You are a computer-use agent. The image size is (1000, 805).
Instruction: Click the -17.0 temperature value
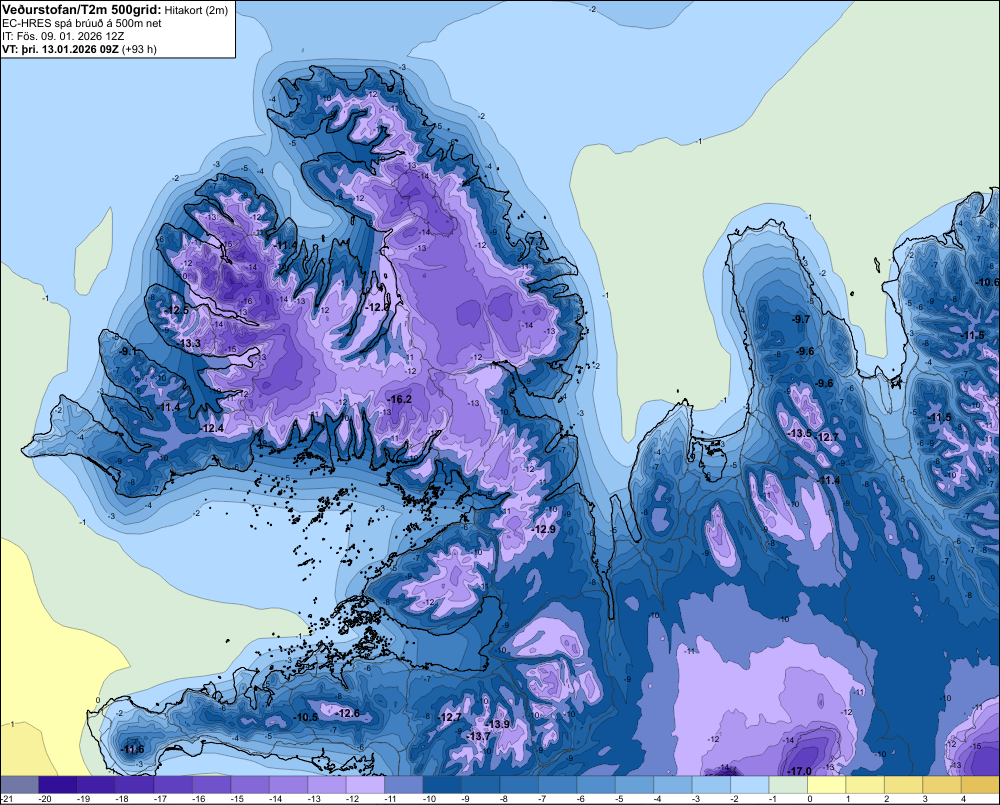(800, 771)
